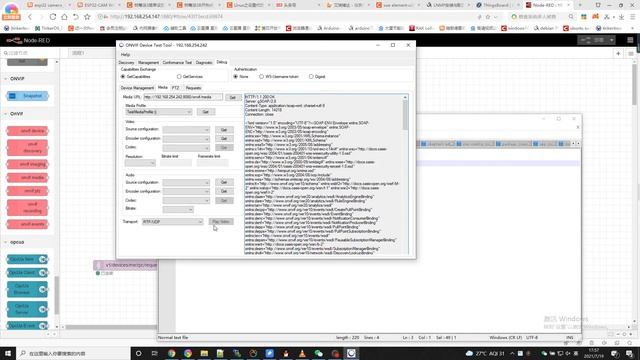
Task: Open the notification center icon
Action: (629, 353)
